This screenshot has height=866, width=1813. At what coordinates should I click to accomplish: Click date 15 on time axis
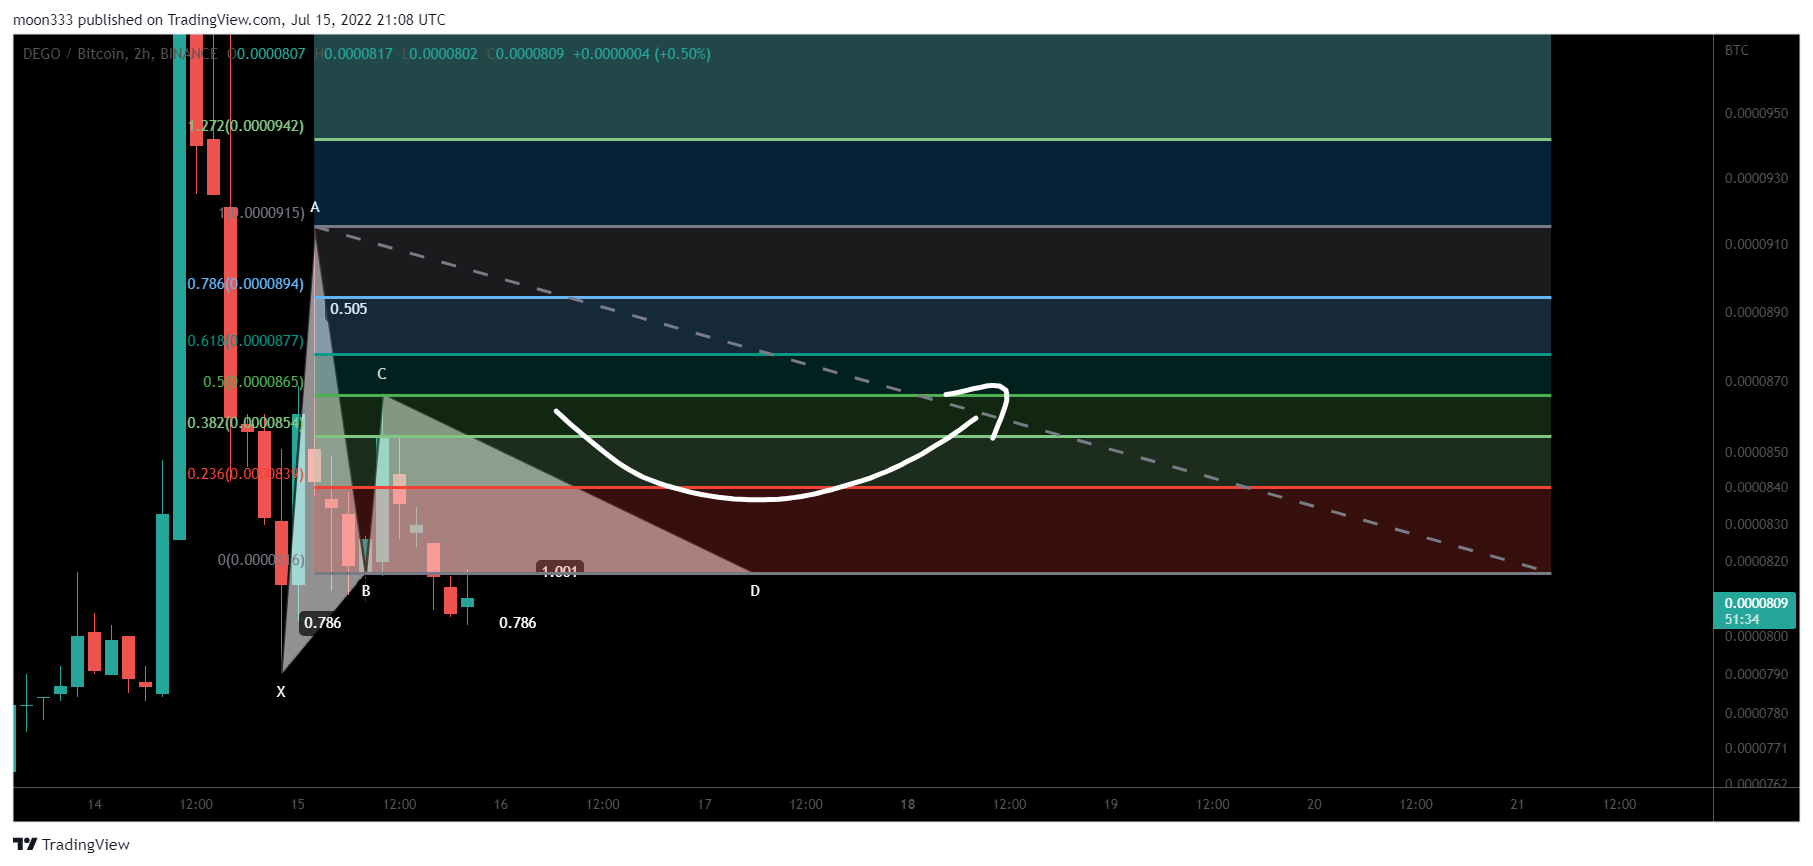[x=298, y=804]
